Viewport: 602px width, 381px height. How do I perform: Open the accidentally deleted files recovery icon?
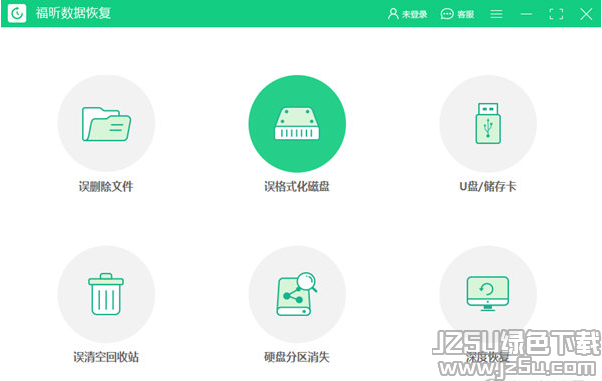pyautogui.click(x=106, y=123)
